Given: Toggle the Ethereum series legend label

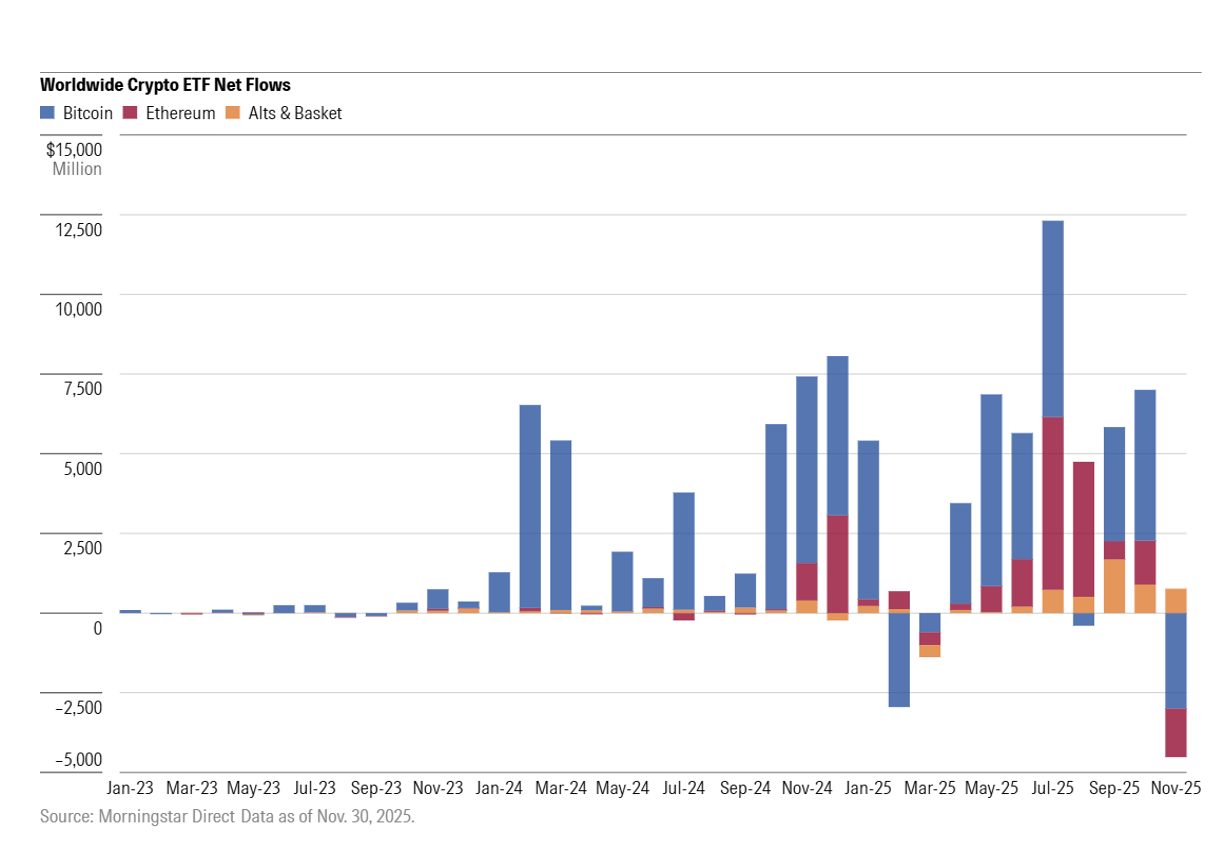Looking at the screenshot, I should (x=180, y=113).
